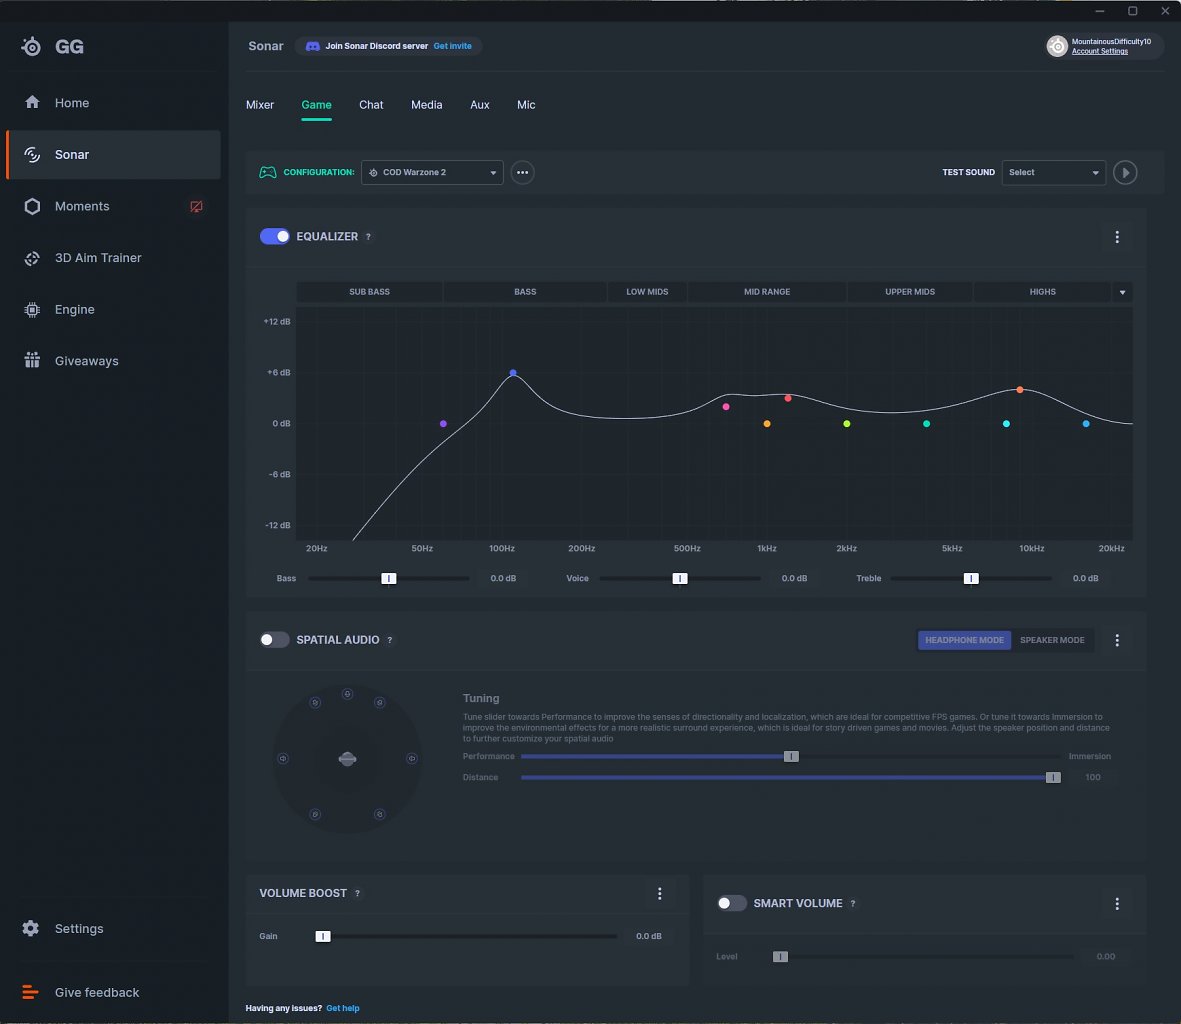Click the user avatar icon
The width and height of the screenshot is (1181, 1024).
(x=1057, y=46)
